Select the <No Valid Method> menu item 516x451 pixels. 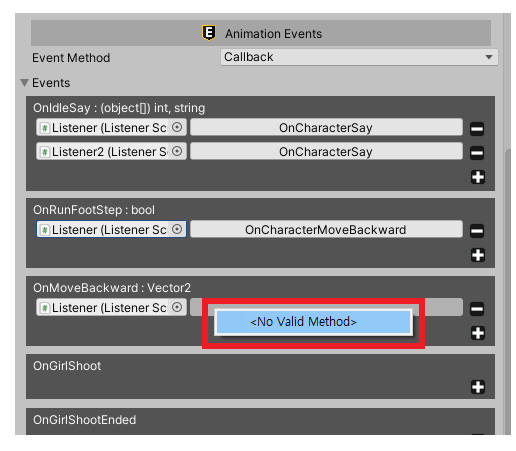[313, 322]
